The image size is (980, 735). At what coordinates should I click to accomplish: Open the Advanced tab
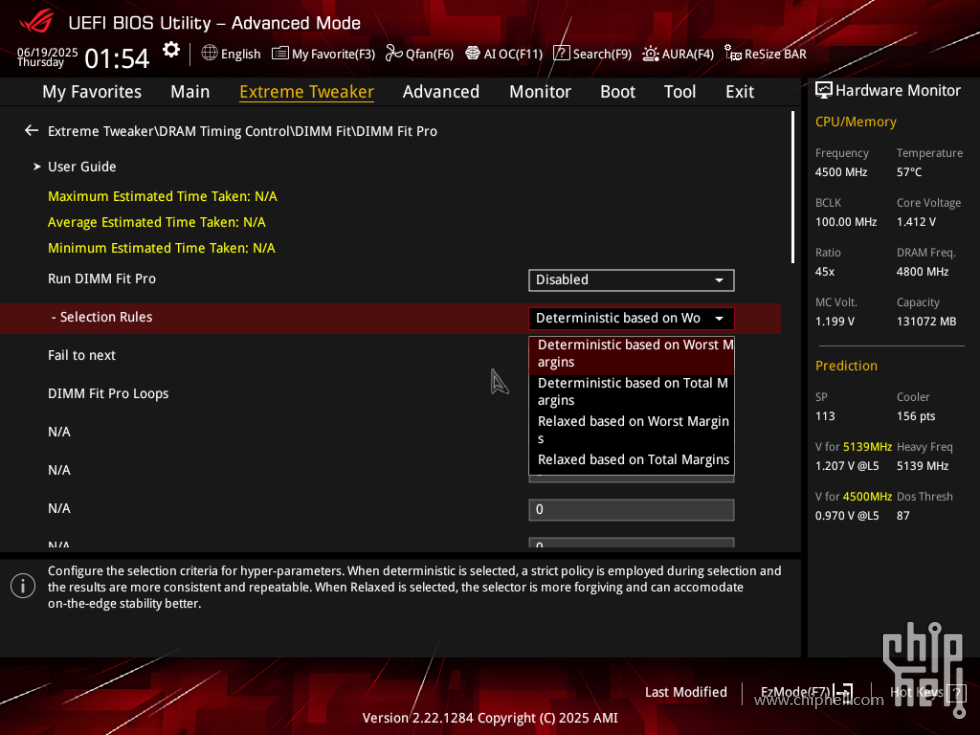[x=441, y=92]
